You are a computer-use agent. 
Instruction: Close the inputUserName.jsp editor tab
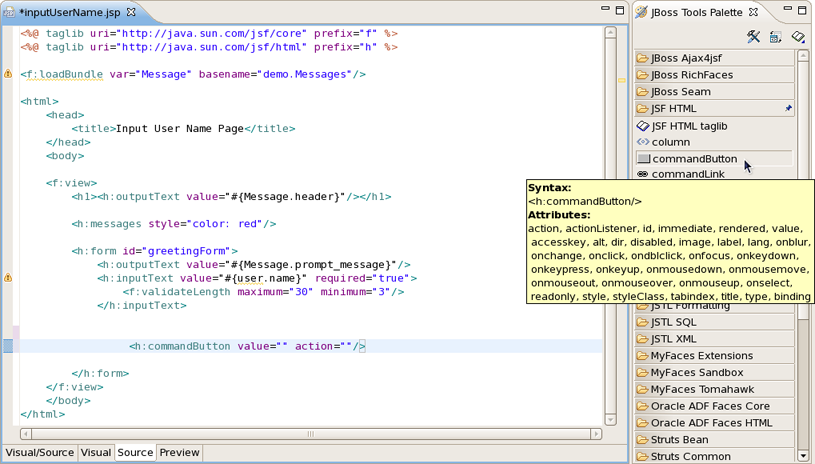click(x=132, y=11)
